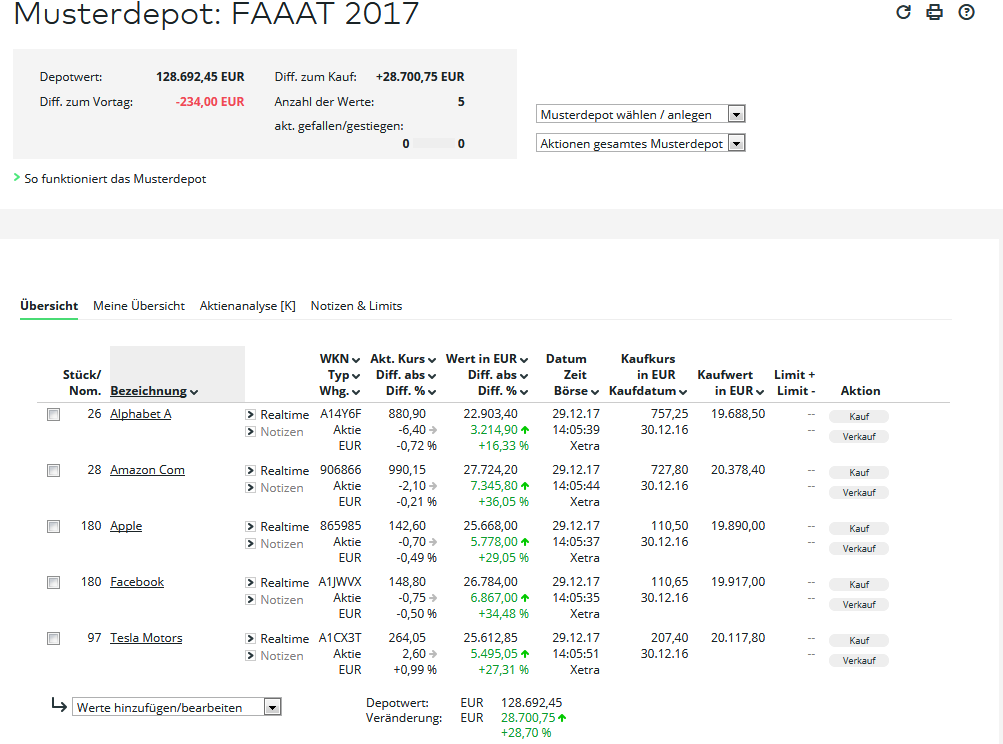Switch to Notizen & Limits tab
The width and height of the screenshot is (1003, 744).
[x=356, y=306]
